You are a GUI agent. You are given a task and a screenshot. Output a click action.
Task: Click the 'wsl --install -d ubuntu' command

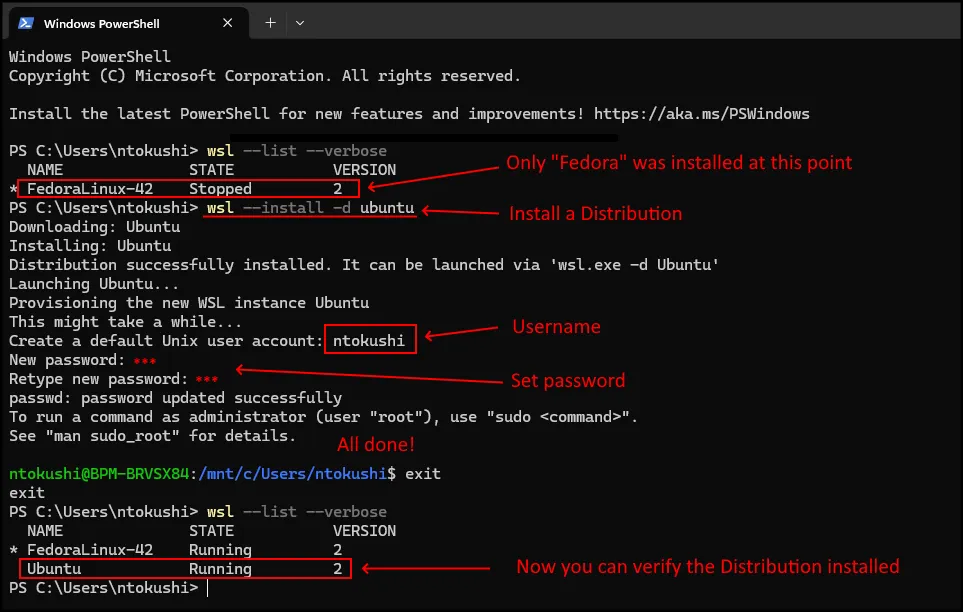tap(310, 208)
